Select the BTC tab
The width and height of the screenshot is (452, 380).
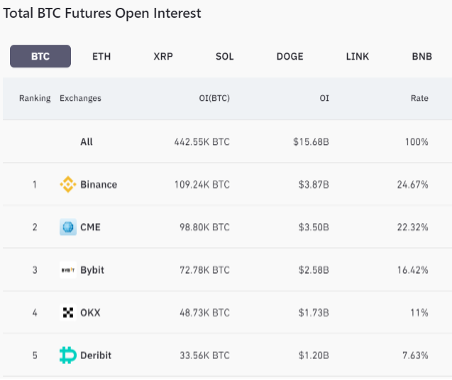[x=40, y=56]
